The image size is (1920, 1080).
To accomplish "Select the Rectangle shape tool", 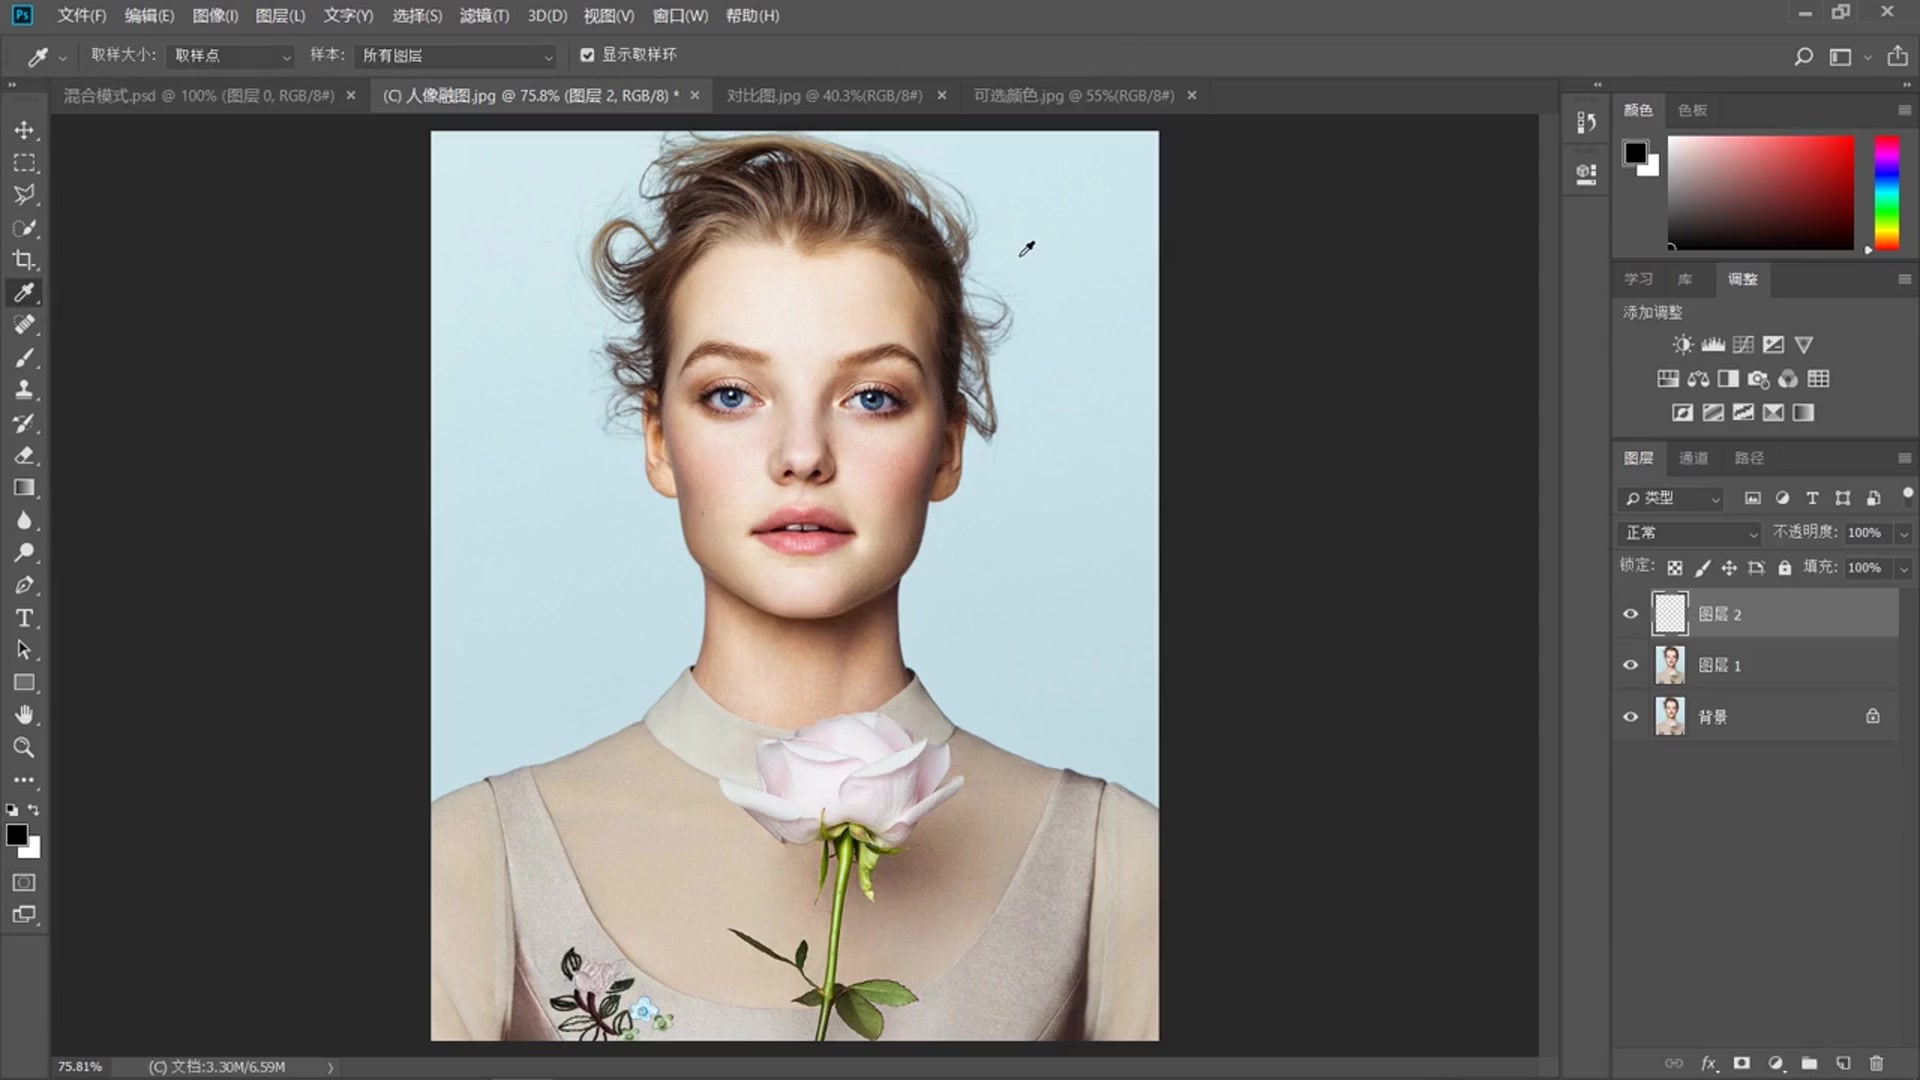I will [x=24, y=683].
